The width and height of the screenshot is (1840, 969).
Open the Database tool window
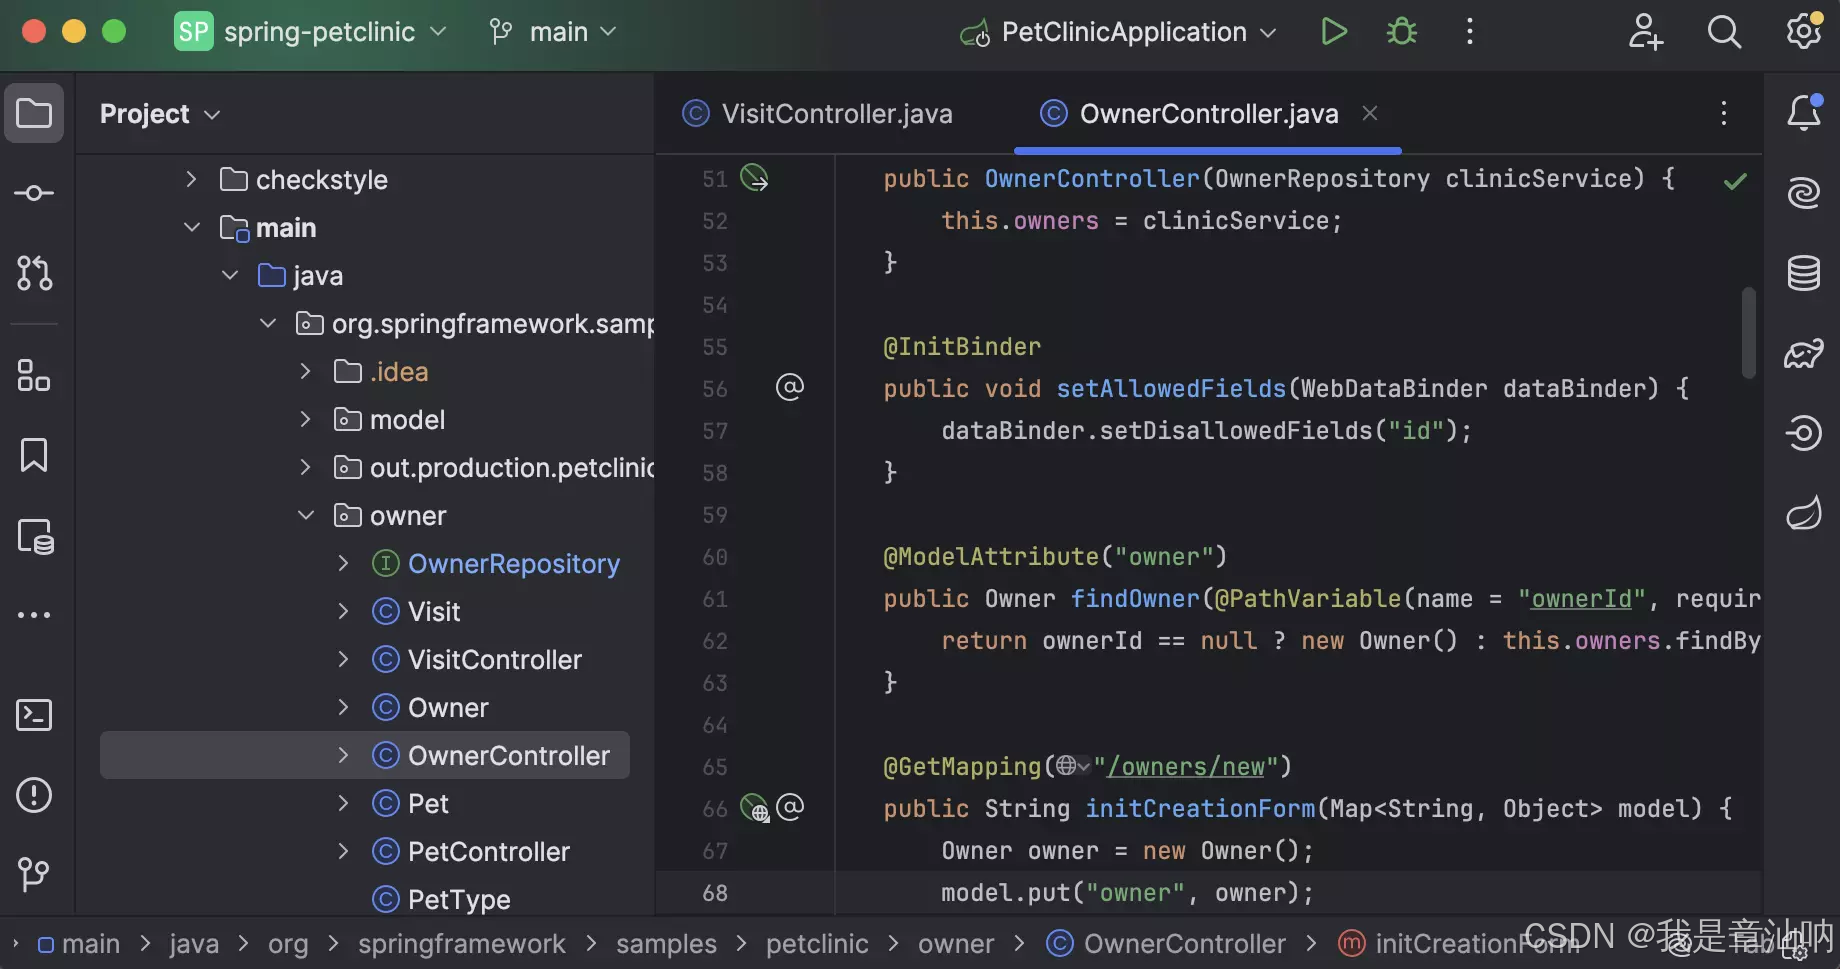(1804, 272)
